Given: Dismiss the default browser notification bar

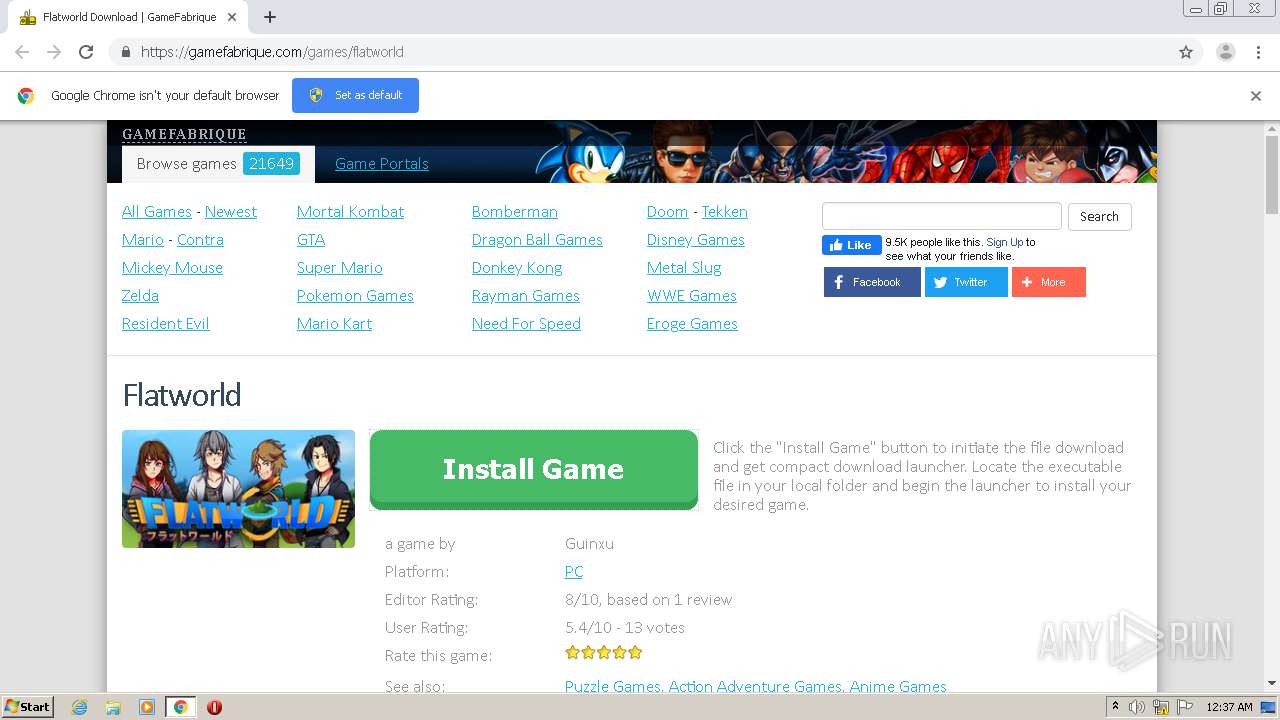Looking at the screenshot, I should pos(1256,96).
